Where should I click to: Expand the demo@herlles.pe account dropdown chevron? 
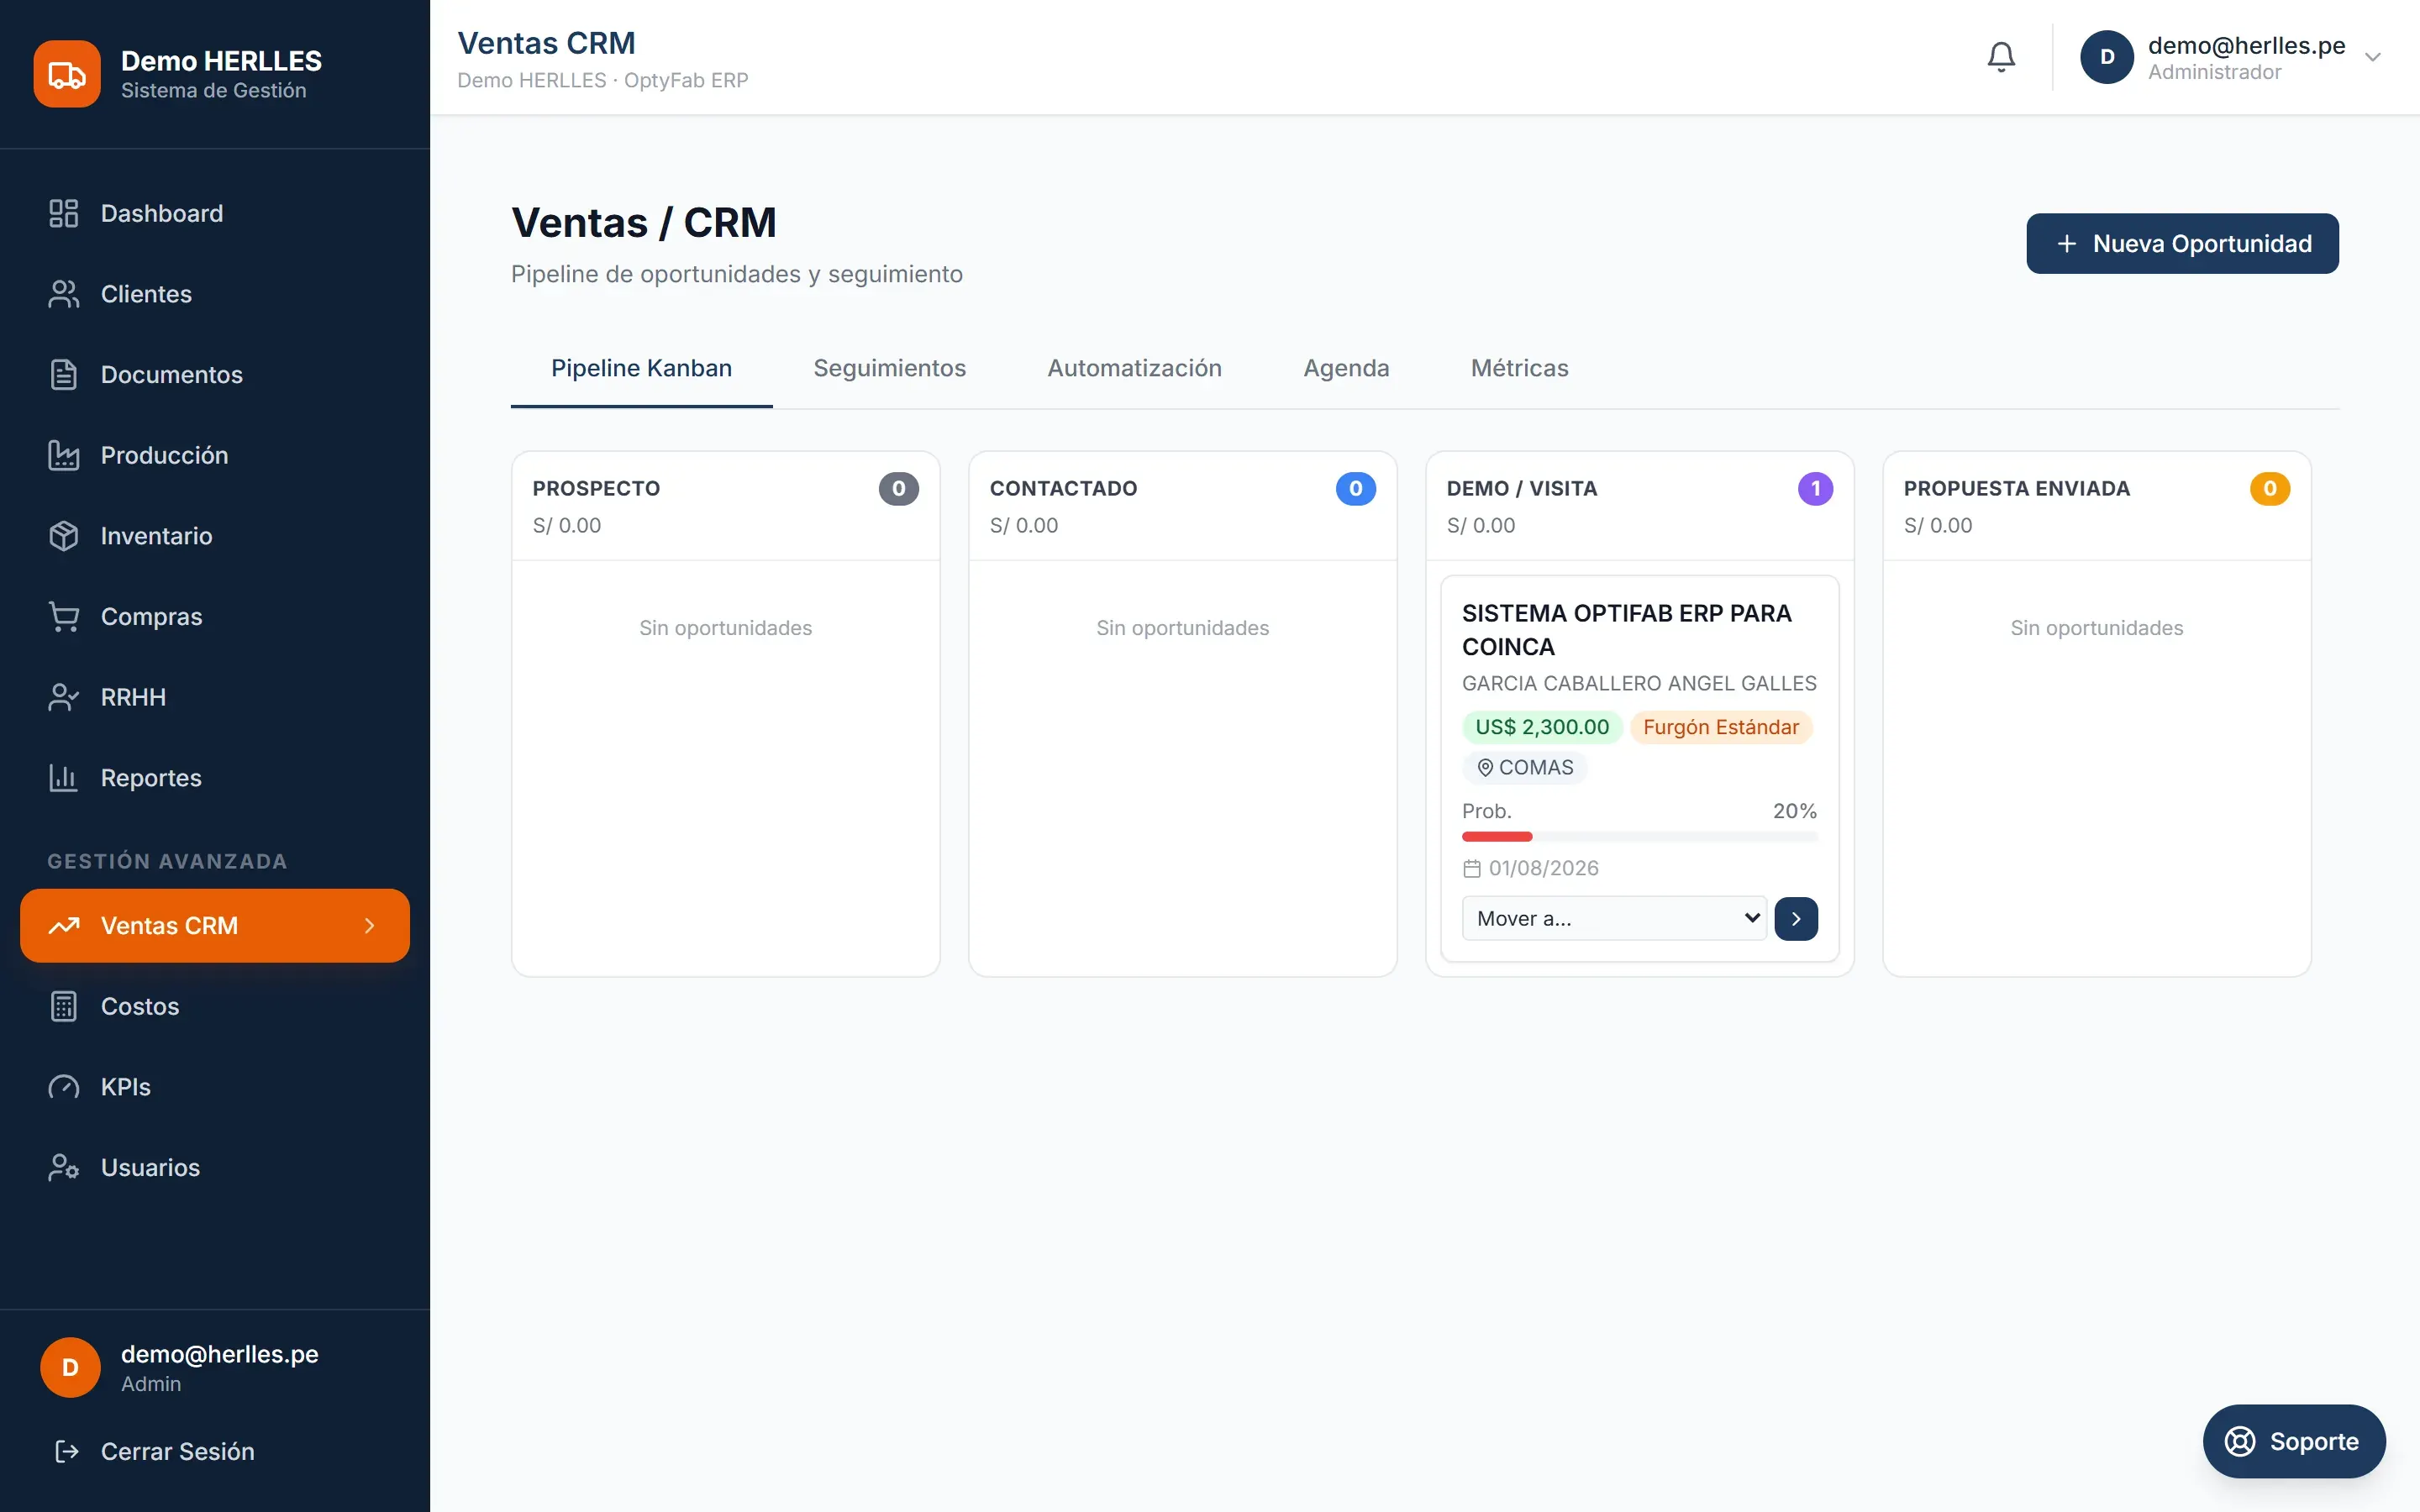pyautogui.click(x=2372, y=57)
